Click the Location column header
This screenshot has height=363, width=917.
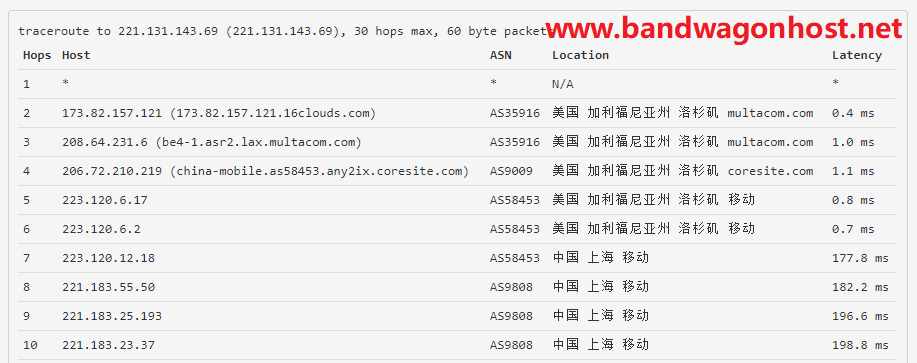pyautogui.click(x=580, y=55)
